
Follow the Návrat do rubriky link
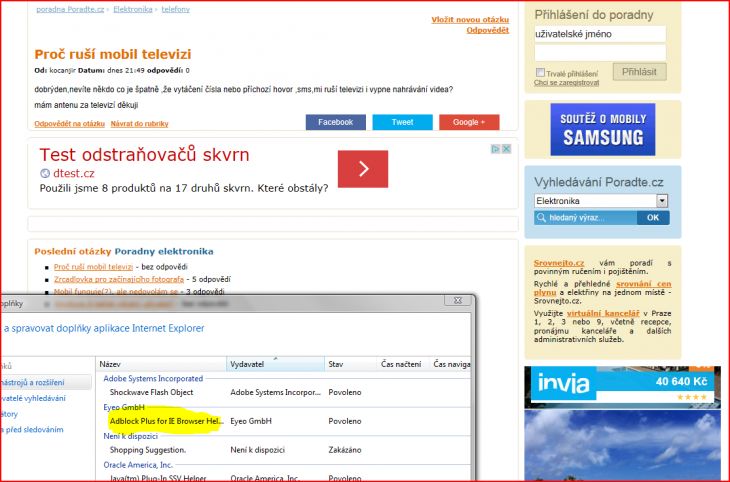[139, 123]
